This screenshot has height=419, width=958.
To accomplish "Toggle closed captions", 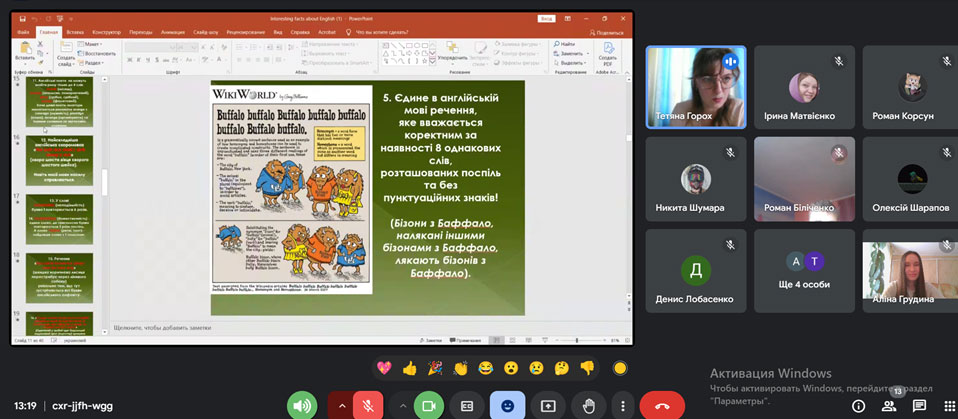I will coord(467,406).
